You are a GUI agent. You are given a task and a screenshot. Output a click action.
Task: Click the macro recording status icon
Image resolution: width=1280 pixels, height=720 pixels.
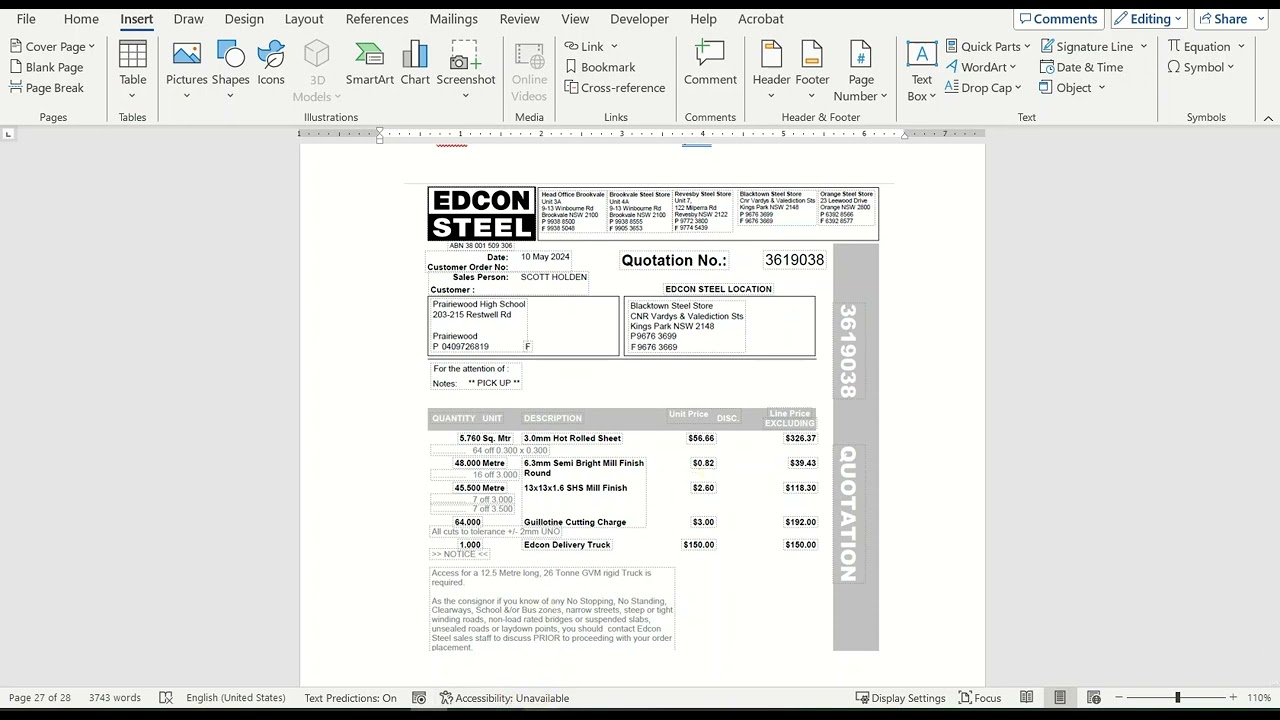(419, 698)
